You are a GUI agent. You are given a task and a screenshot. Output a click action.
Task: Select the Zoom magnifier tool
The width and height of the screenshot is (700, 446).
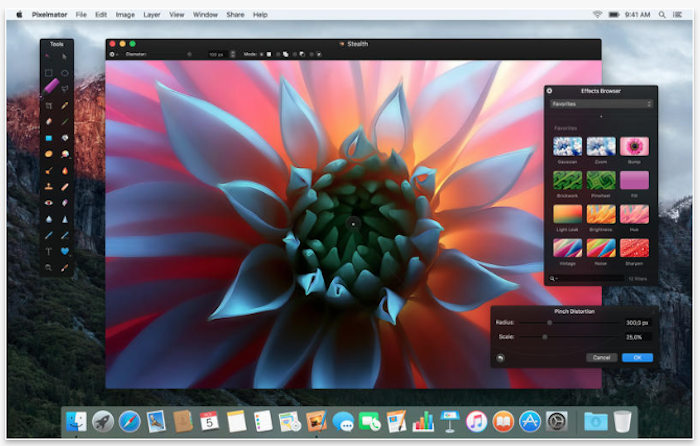pos(48,267)
